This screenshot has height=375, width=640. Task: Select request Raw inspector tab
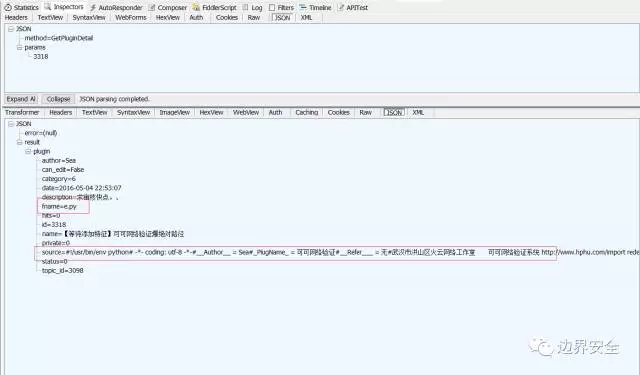coord(253,18)
